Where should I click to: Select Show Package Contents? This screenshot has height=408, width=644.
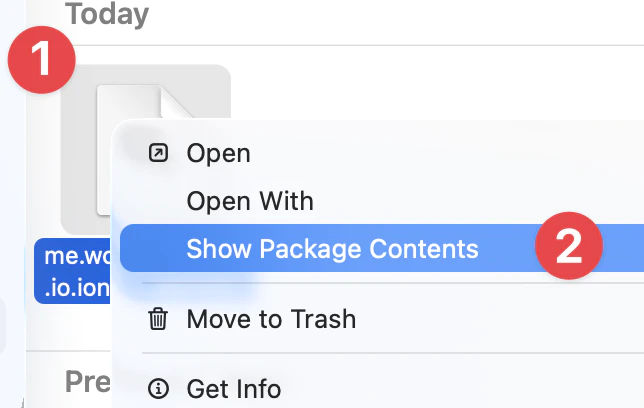(332, 248)
